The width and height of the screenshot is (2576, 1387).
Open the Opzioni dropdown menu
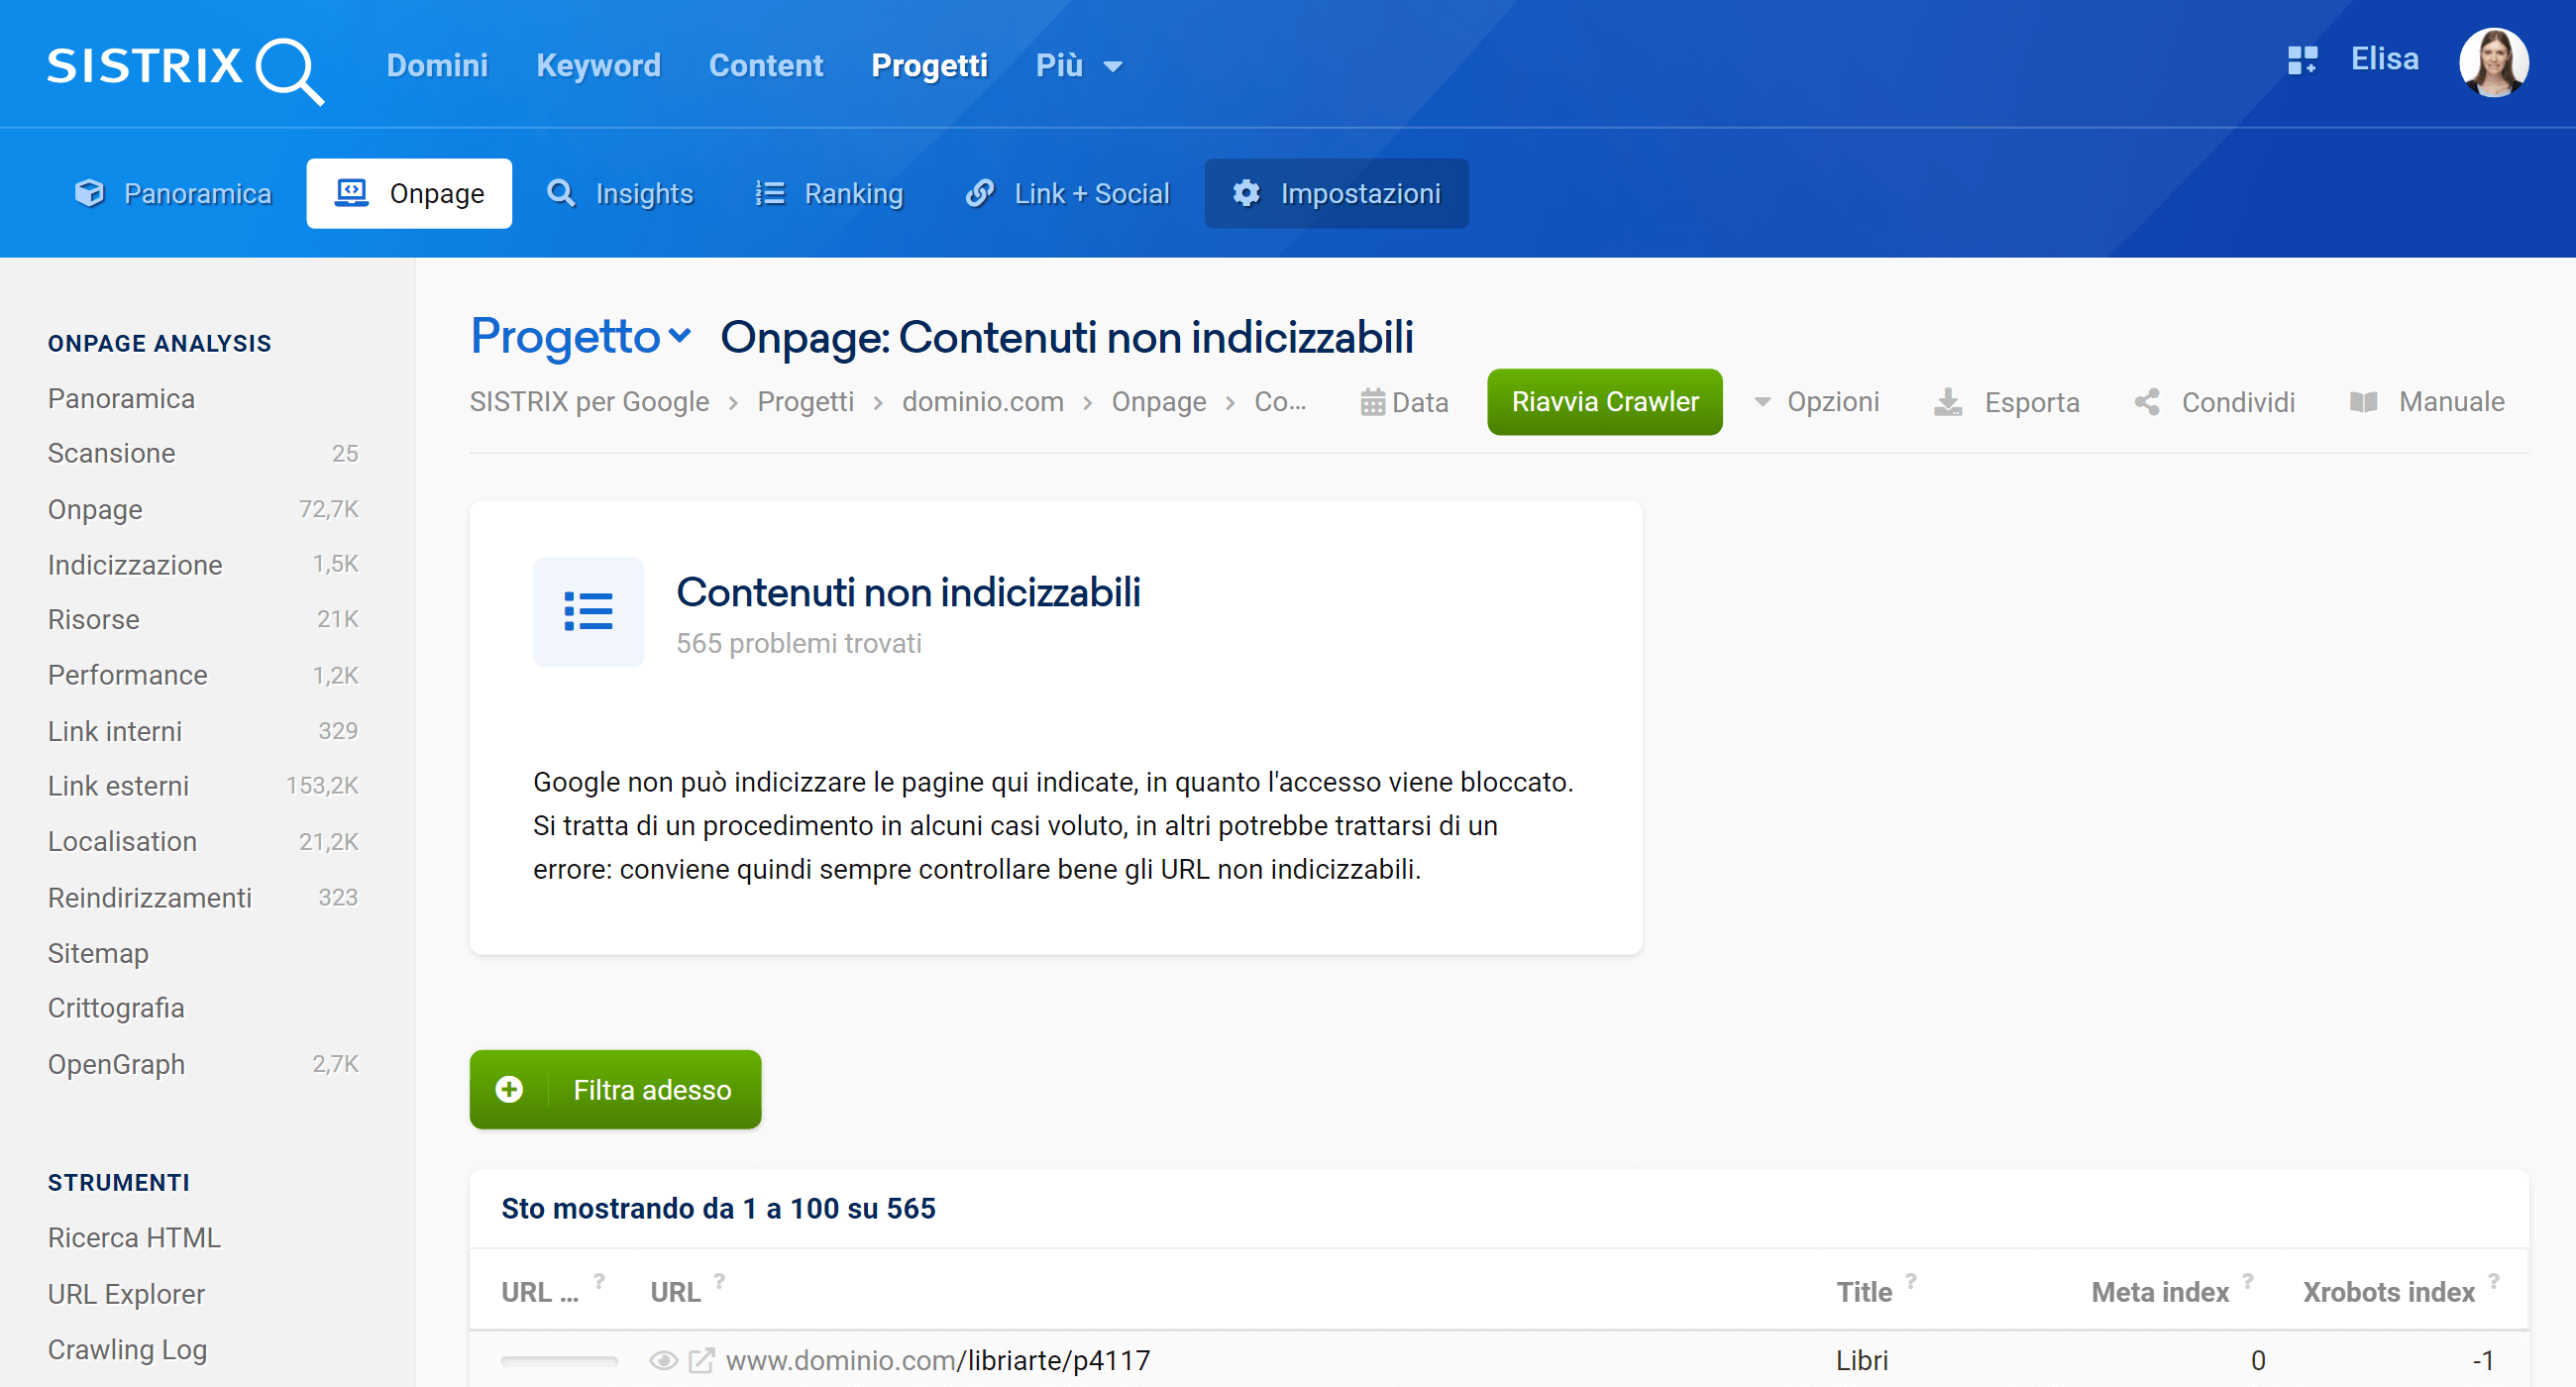[1817, 399]
